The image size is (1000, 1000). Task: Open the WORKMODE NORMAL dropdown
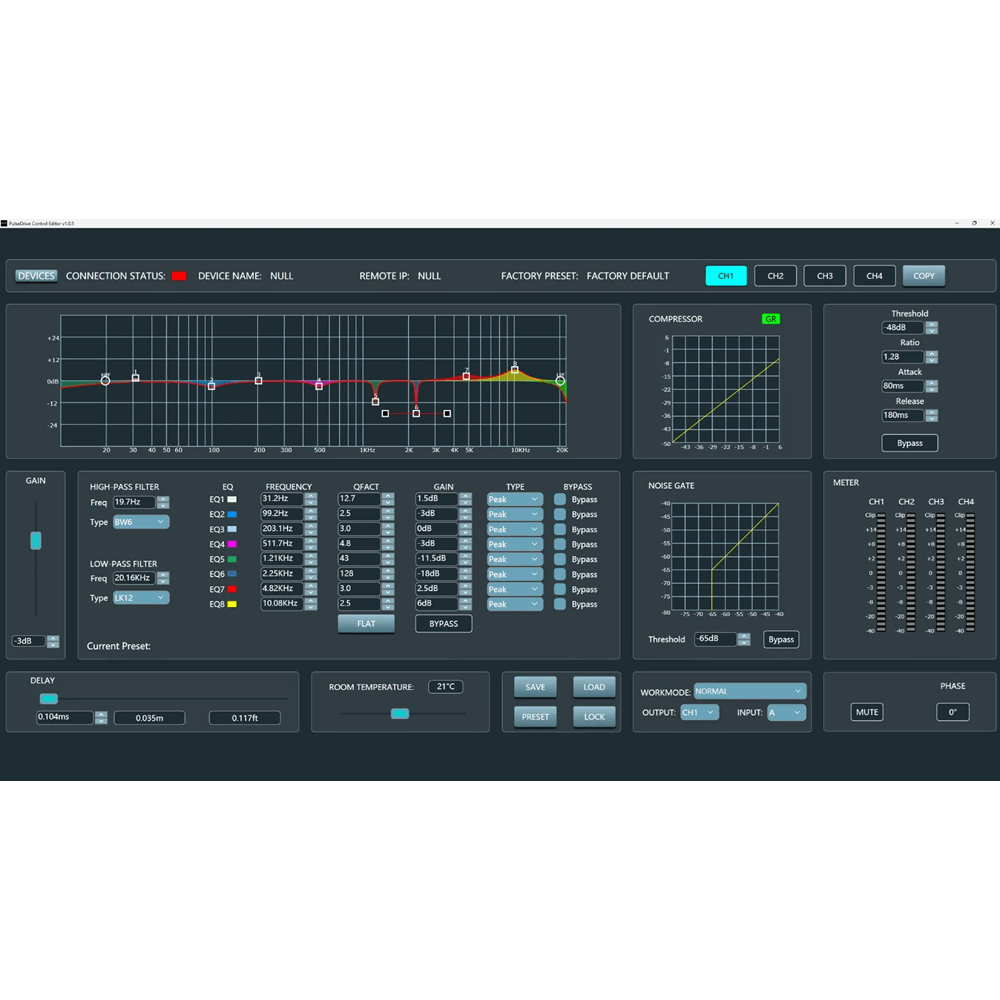(750, 691)
